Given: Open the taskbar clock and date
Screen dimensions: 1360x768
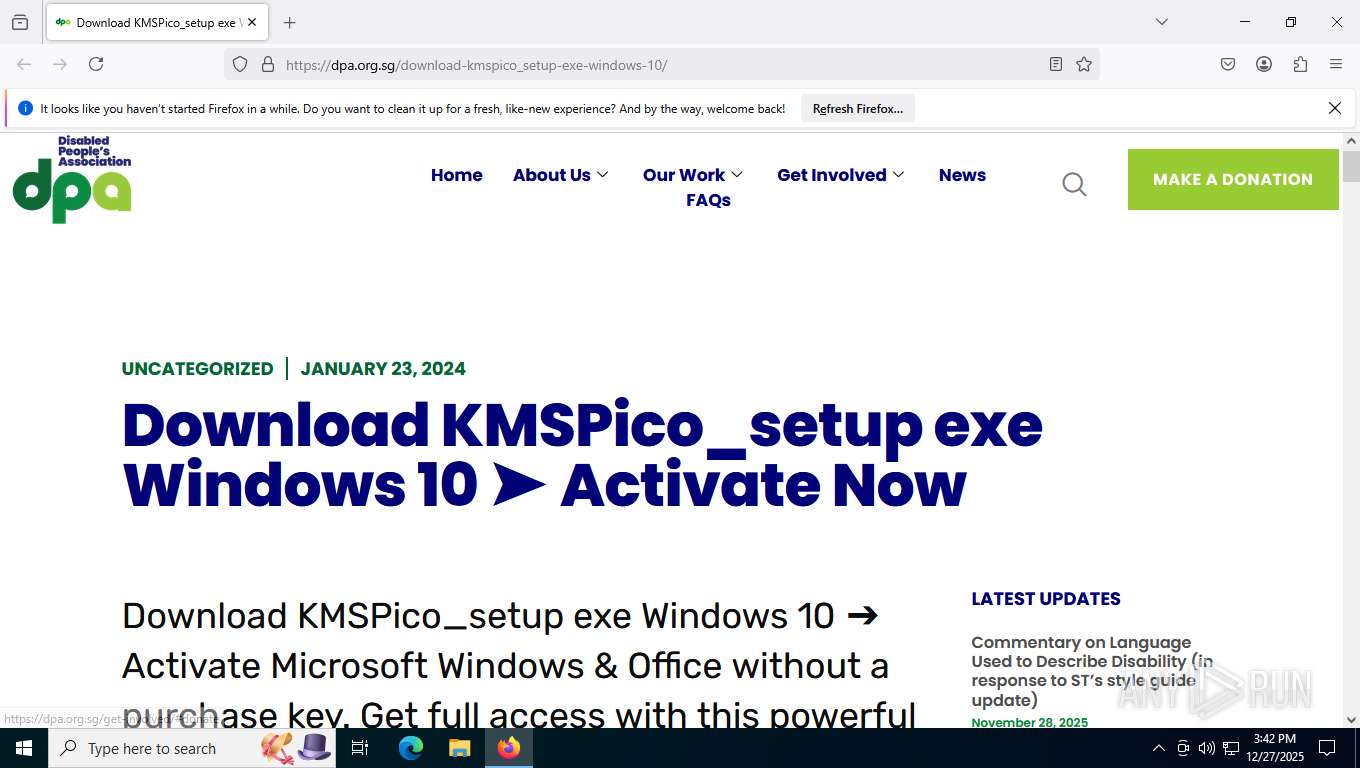Looking at the screenshot, I should pos(1274,748).
